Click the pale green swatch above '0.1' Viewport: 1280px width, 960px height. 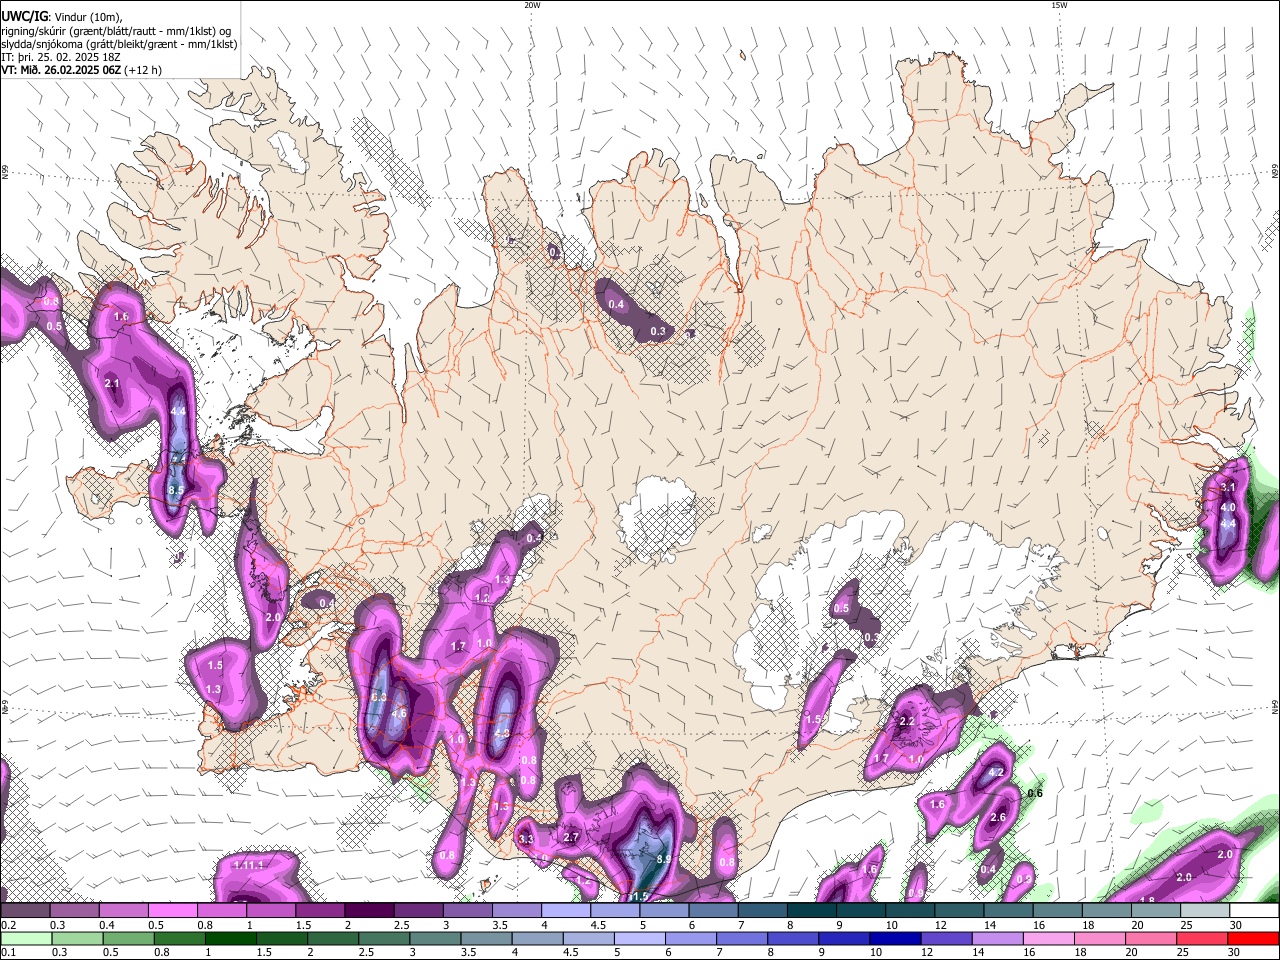(26, 939)
